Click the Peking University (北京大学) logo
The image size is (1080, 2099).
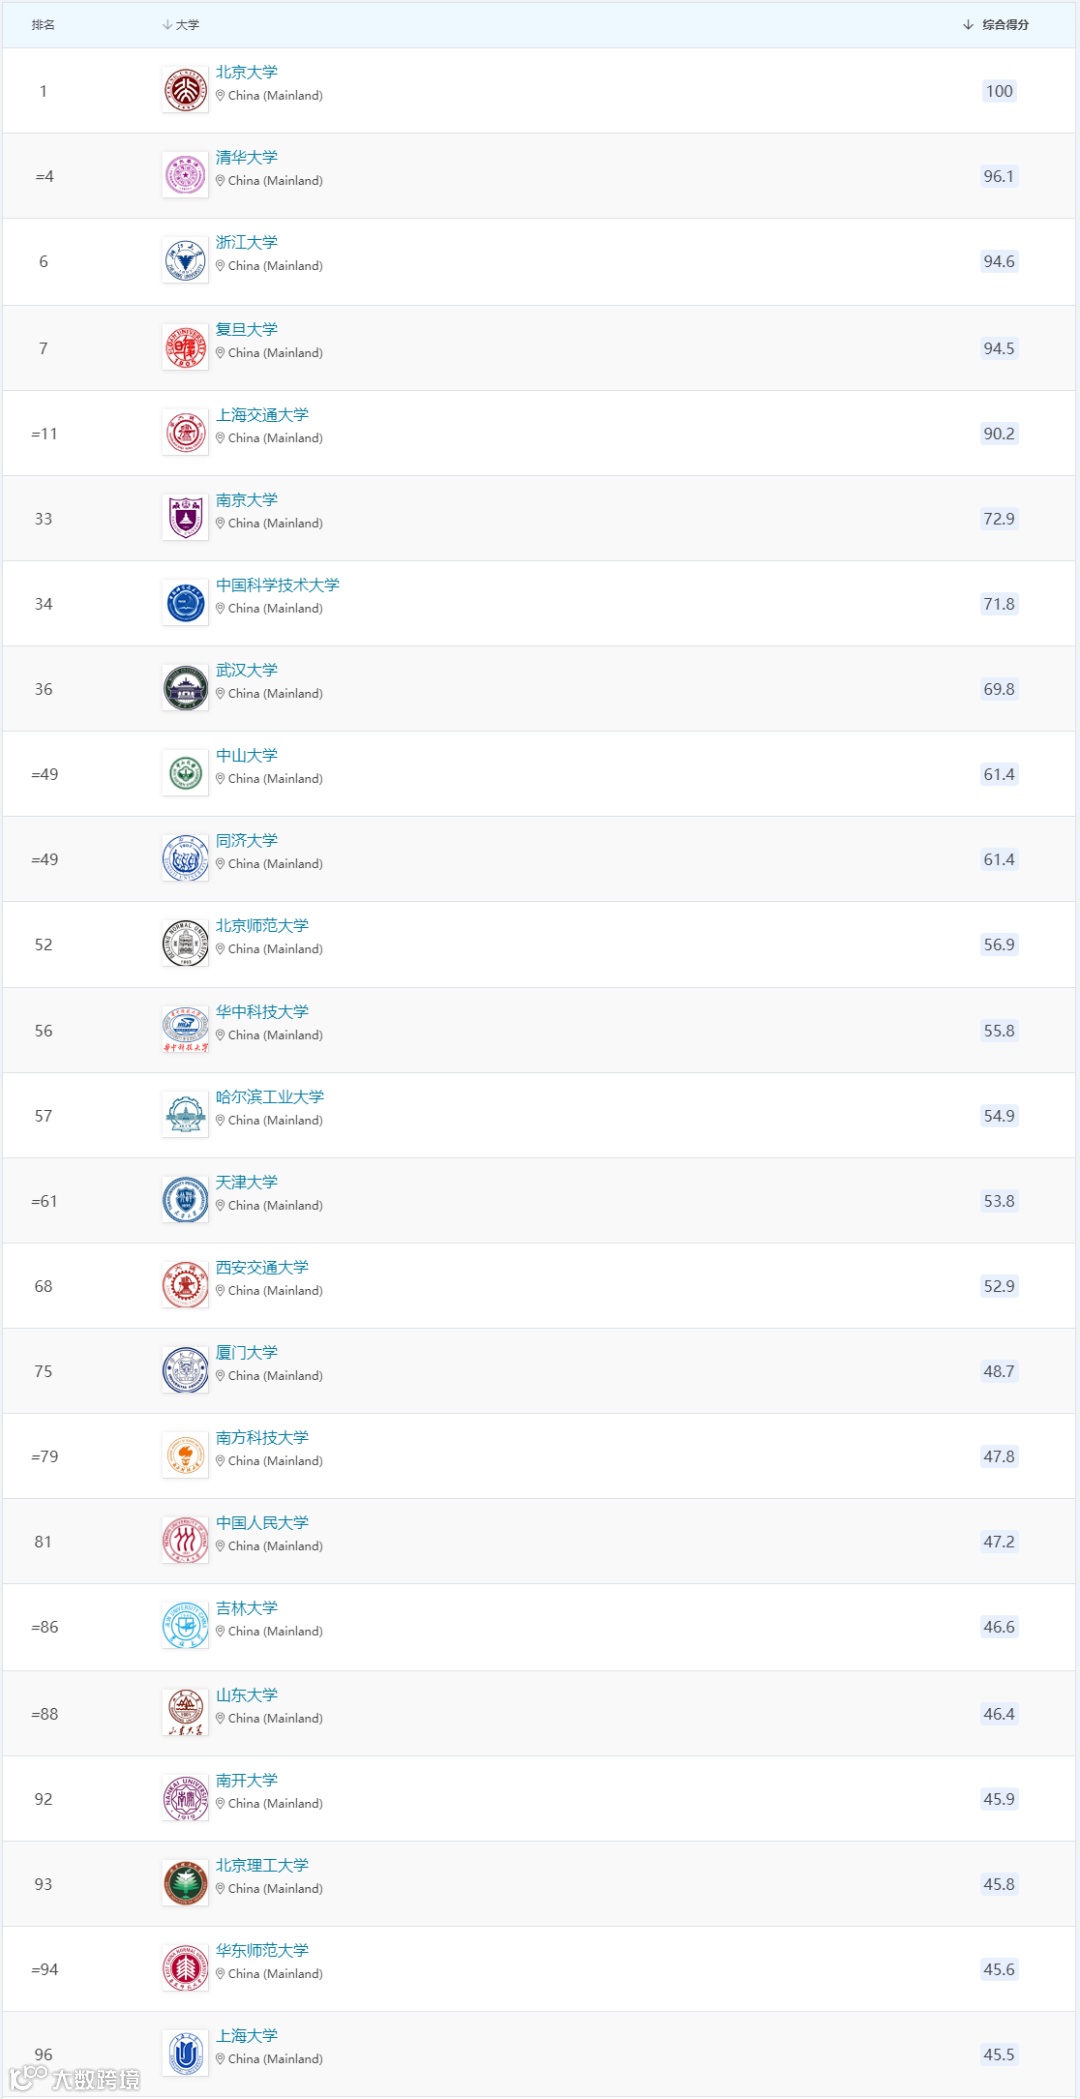185,91
